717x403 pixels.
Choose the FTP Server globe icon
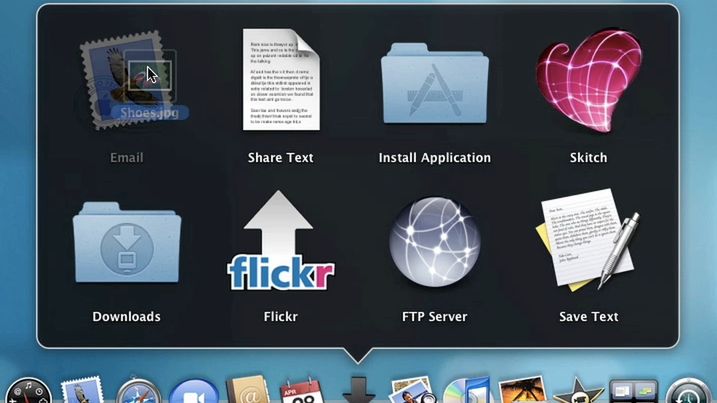click(434, 242)
